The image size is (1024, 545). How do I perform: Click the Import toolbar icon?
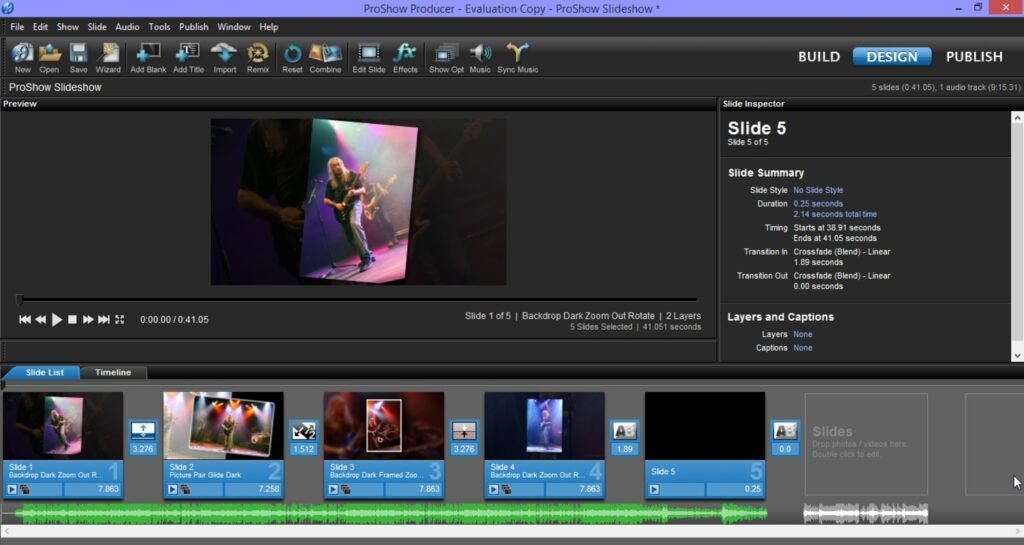tap(225, 57)
